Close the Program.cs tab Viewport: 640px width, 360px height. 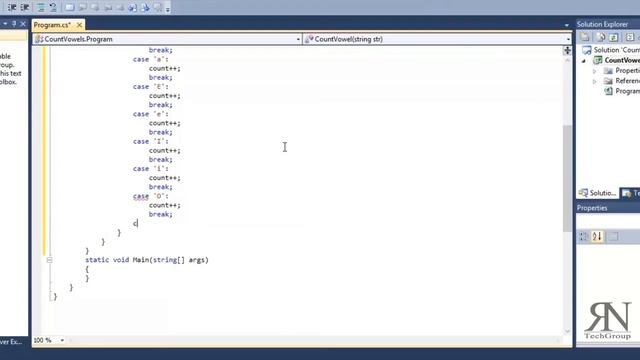(x=79, y=25)
